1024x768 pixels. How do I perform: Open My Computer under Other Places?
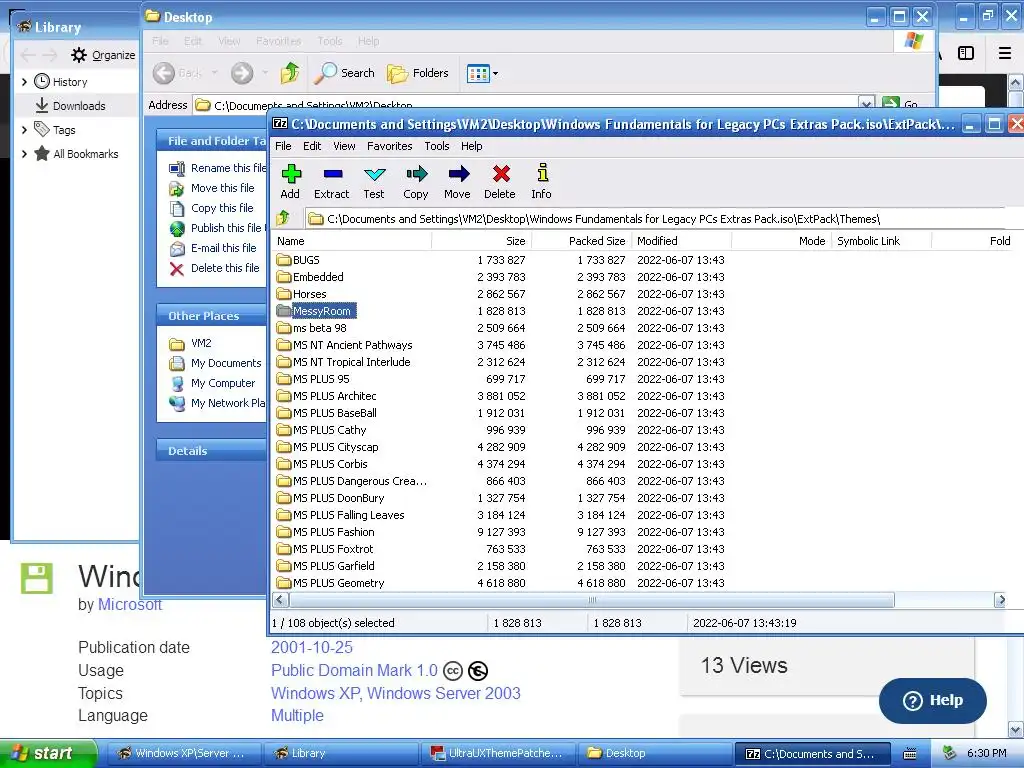pos(222,383)
